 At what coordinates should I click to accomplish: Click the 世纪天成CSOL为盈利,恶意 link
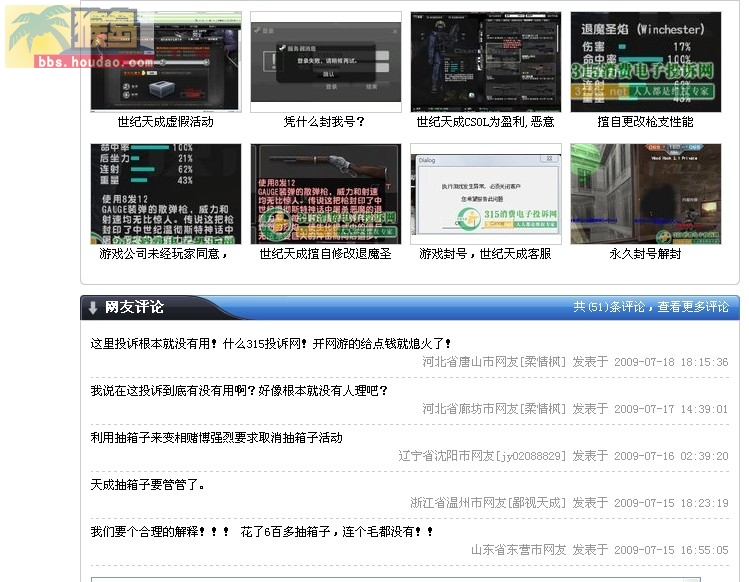(486, 122)
